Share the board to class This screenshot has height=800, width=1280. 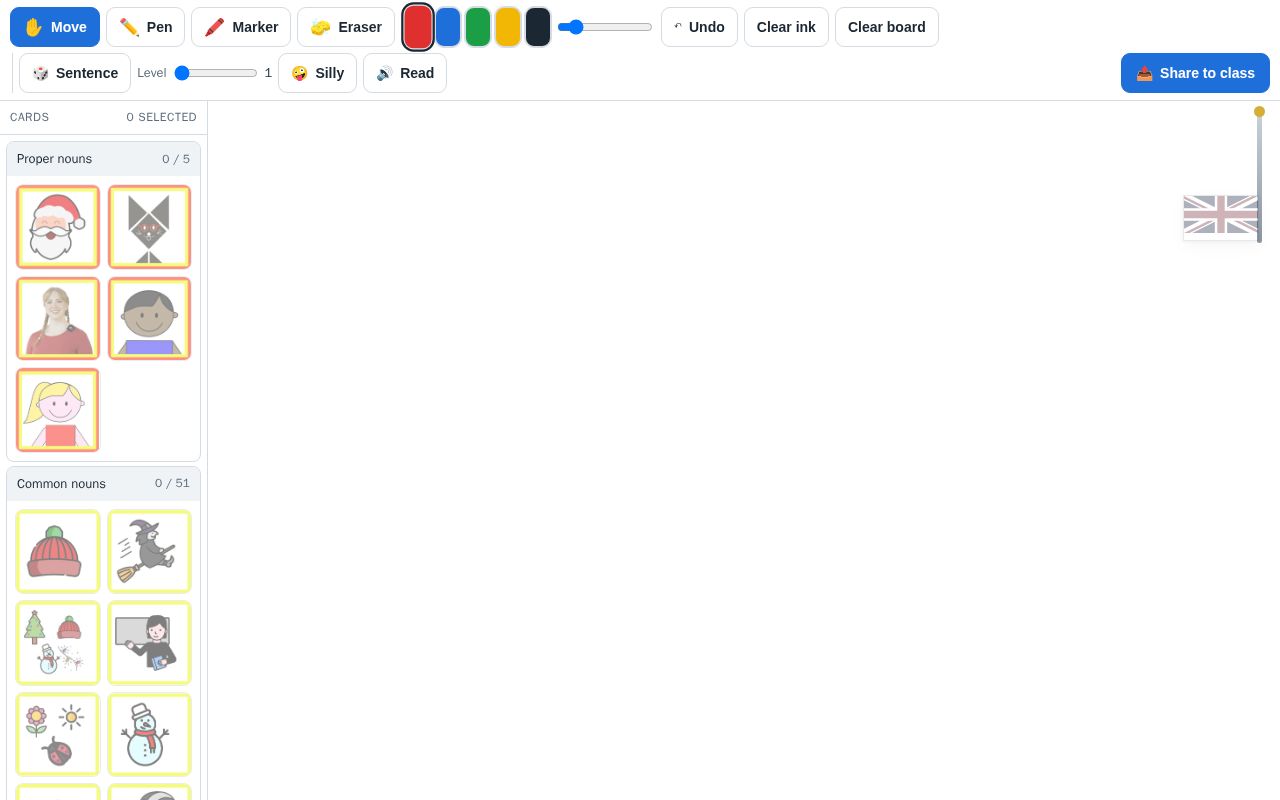click(x=1195, y=73)
